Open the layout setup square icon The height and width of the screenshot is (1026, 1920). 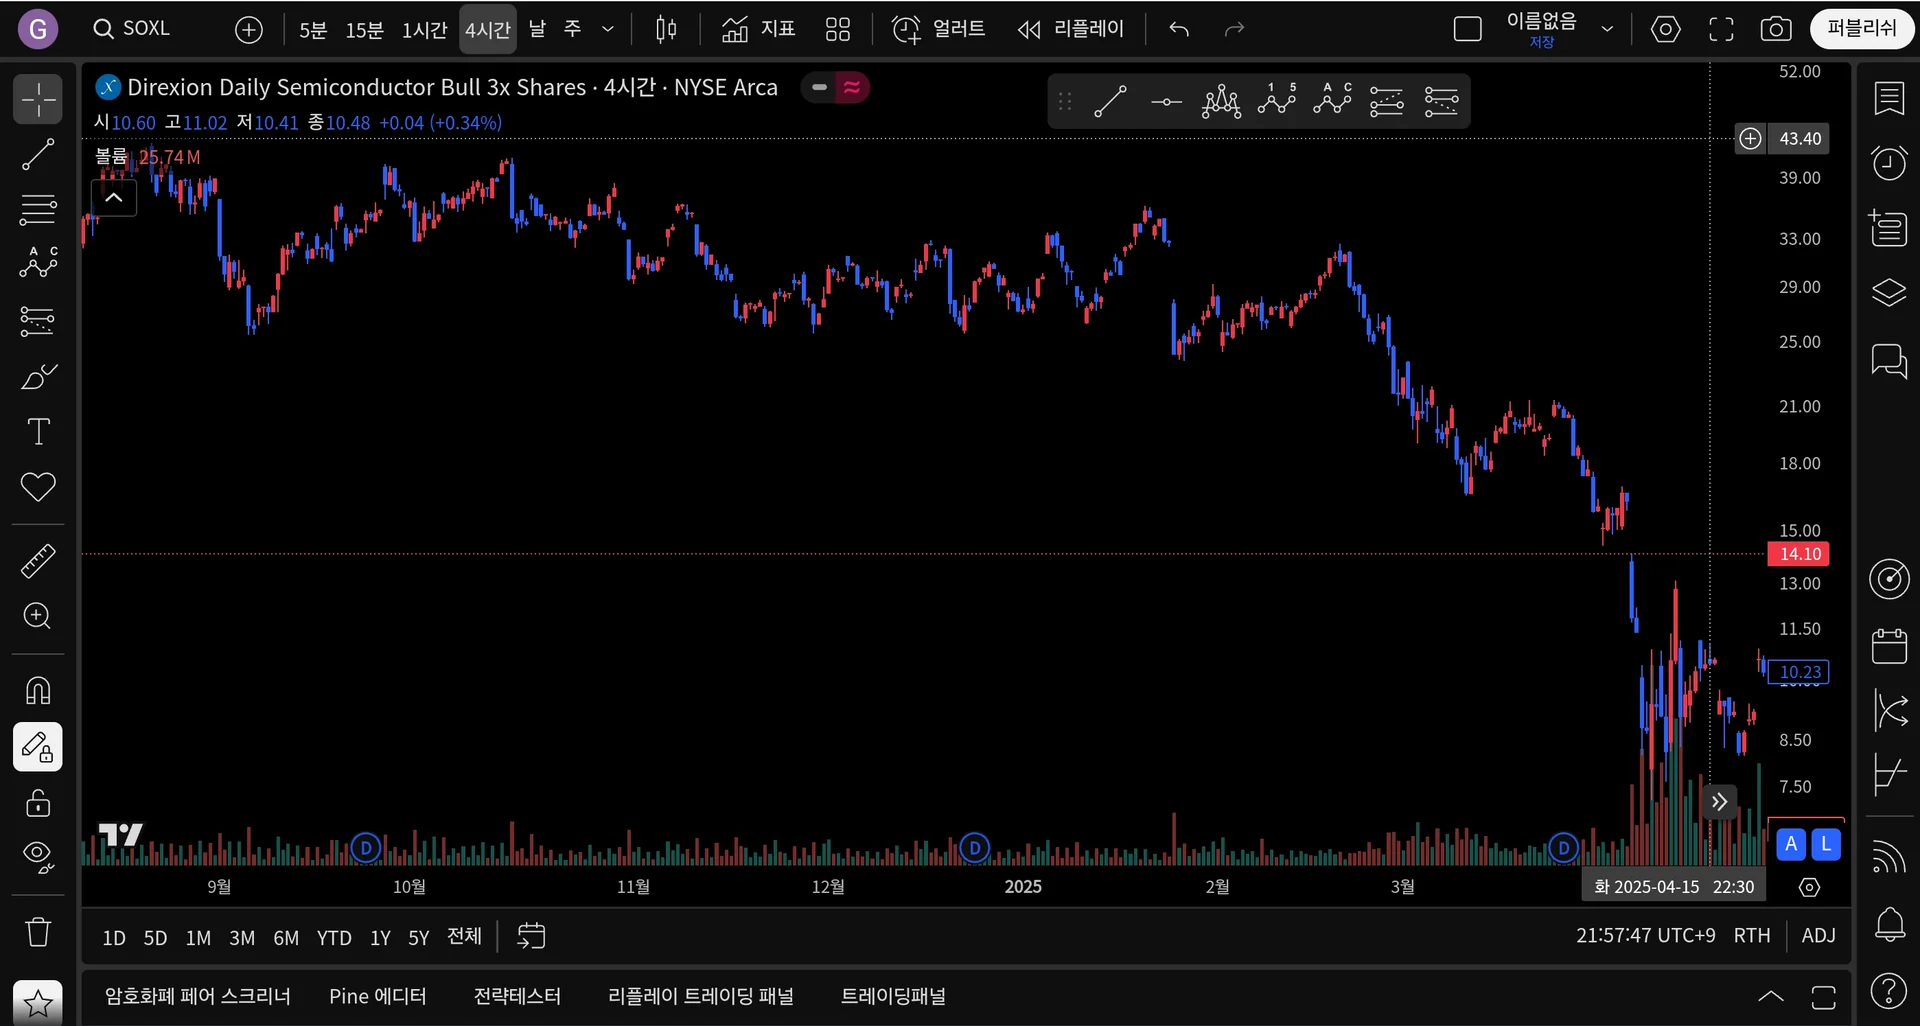pos(1467,30)
